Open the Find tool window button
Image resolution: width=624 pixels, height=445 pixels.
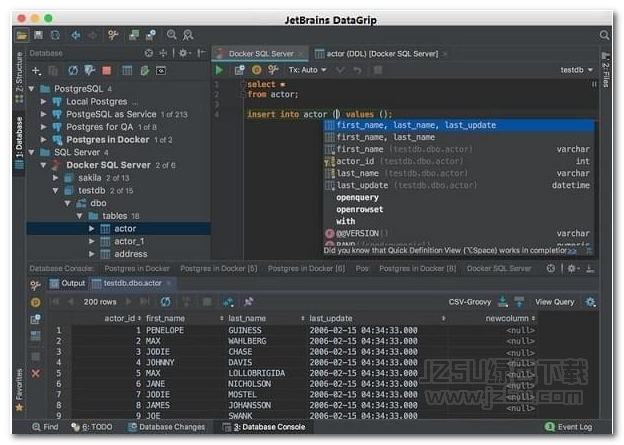(x=45, y=427)
